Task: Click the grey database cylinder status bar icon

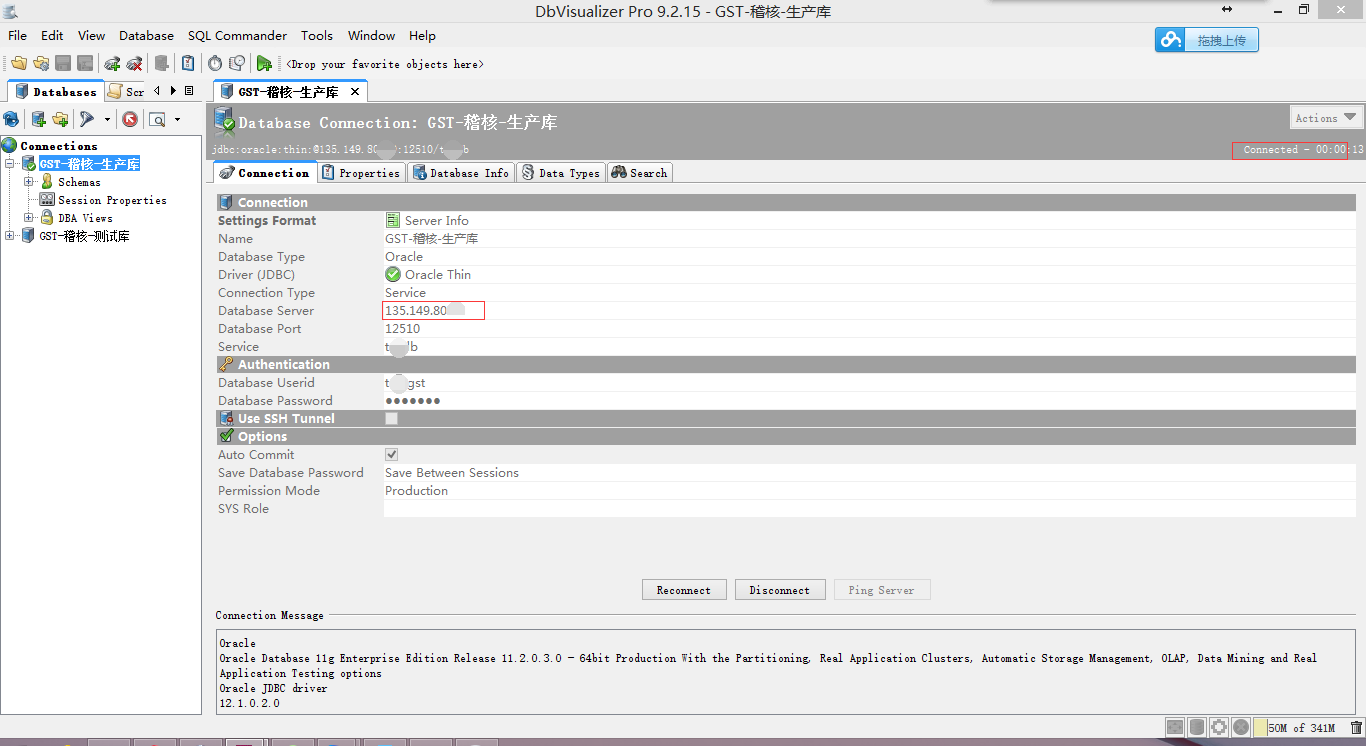Action: 1197,728
